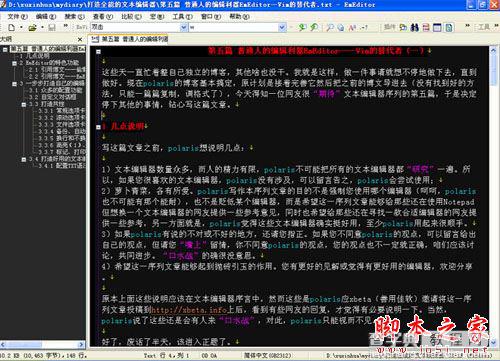Collapse outline node 3.3 打造共性
500x361 pixels.
(x=24, y=104)
